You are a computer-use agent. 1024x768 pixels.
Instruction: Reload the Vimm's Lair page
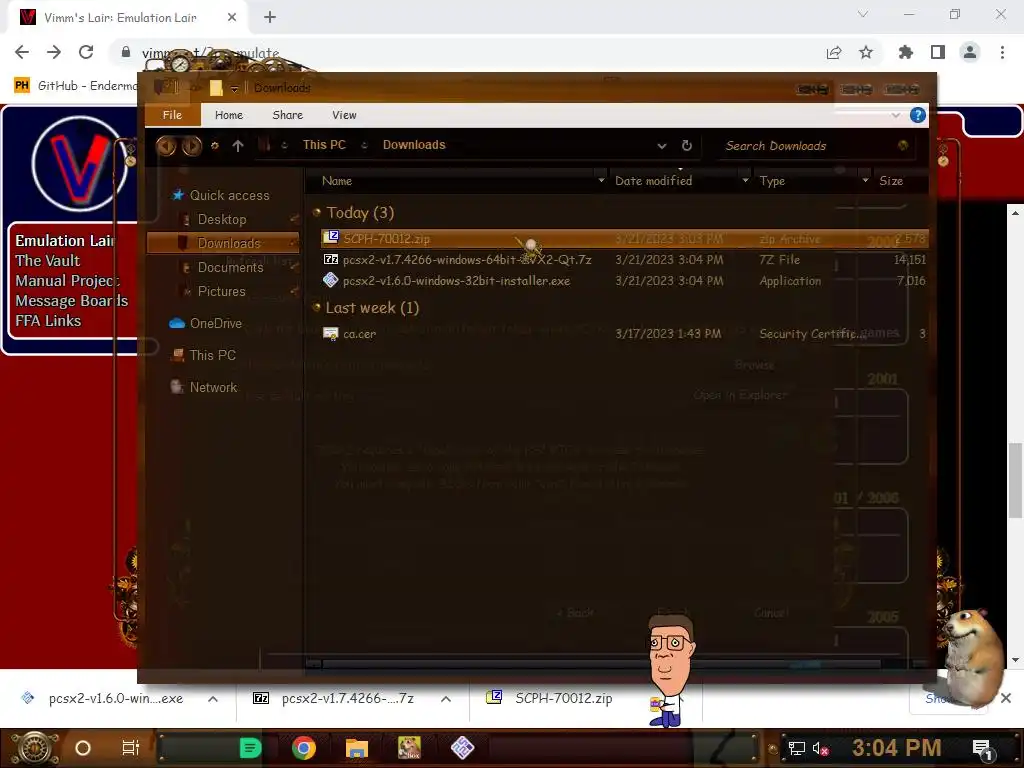[86, 52]
